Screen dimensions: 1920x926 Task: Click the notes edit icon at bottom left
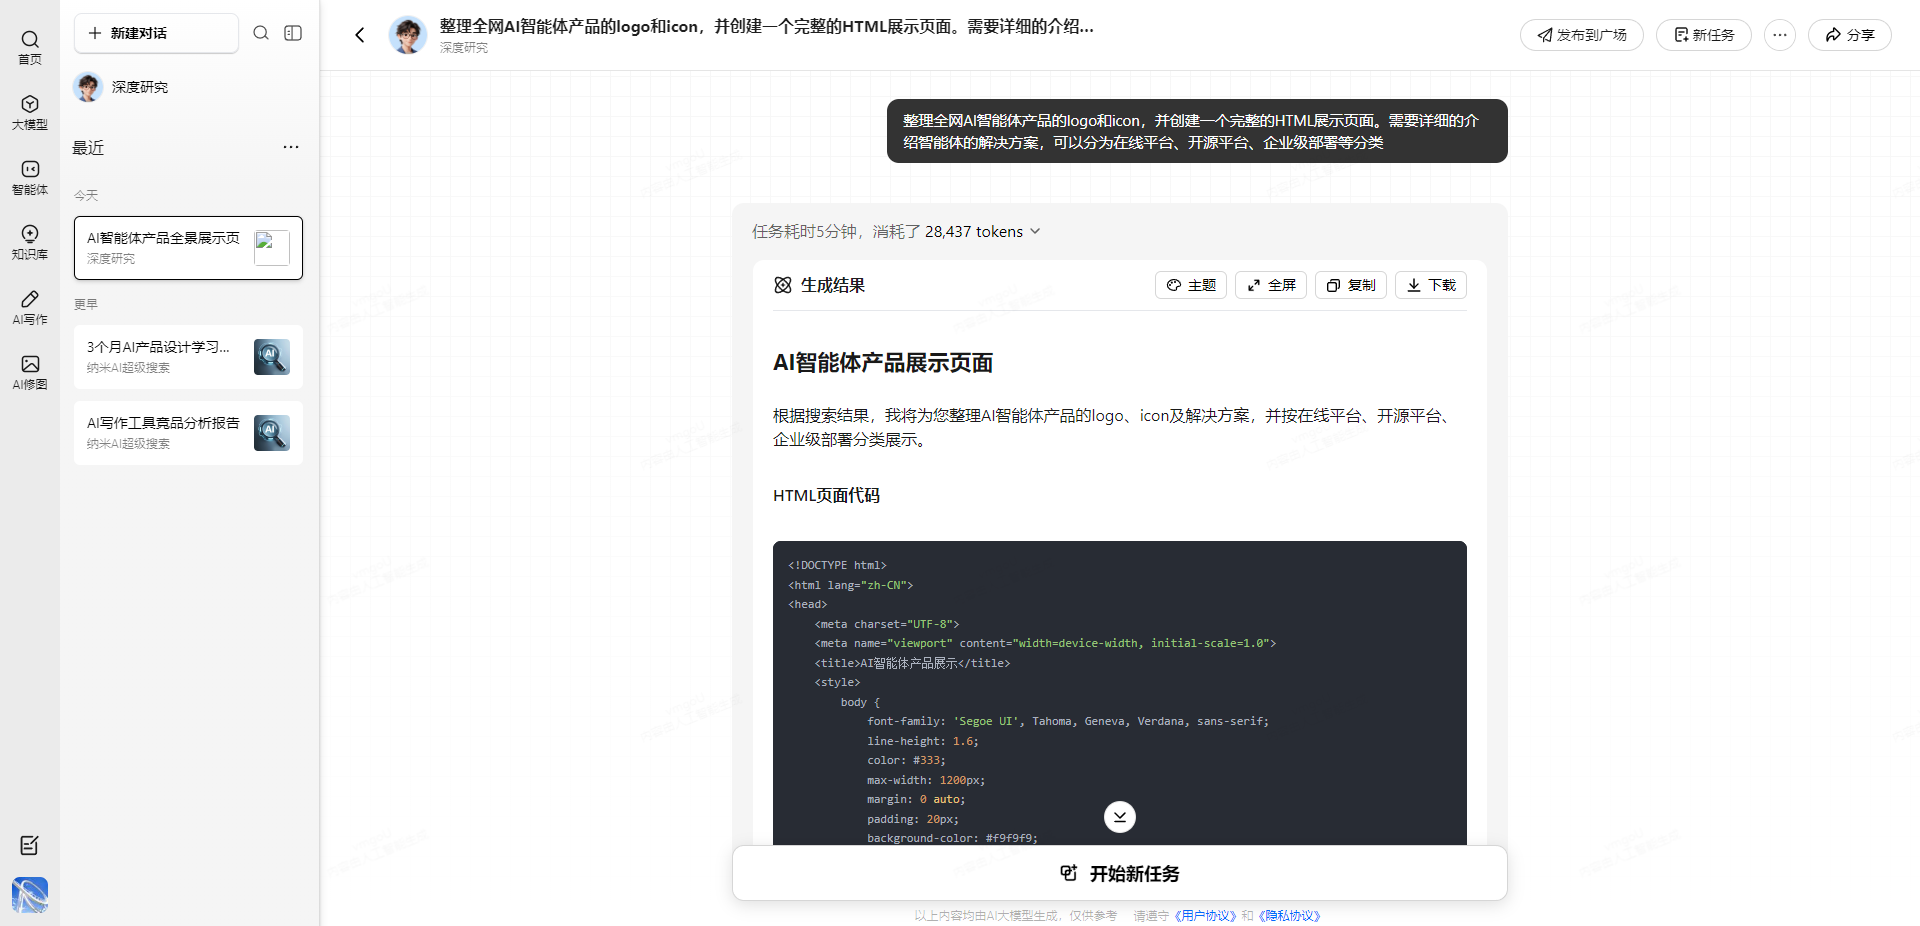(x=30, y=845)
